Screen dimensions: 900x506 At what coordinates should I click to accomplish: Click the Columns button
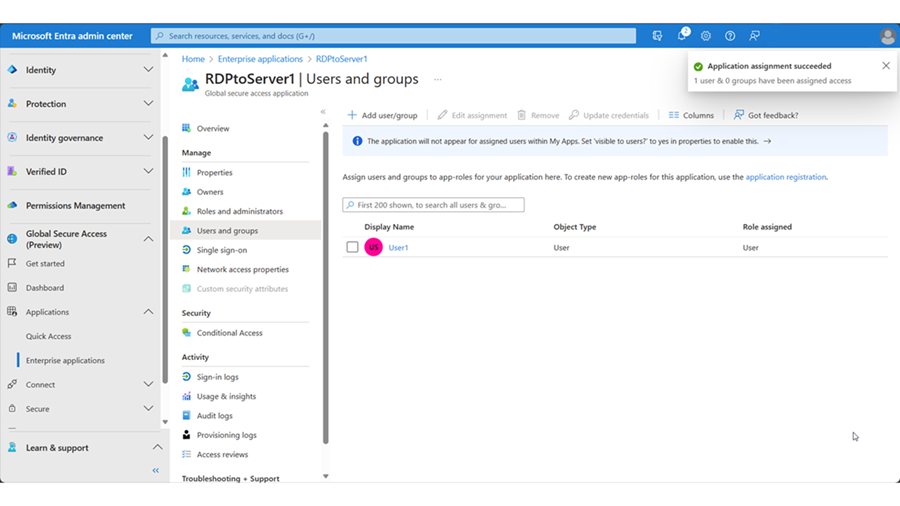691,115
